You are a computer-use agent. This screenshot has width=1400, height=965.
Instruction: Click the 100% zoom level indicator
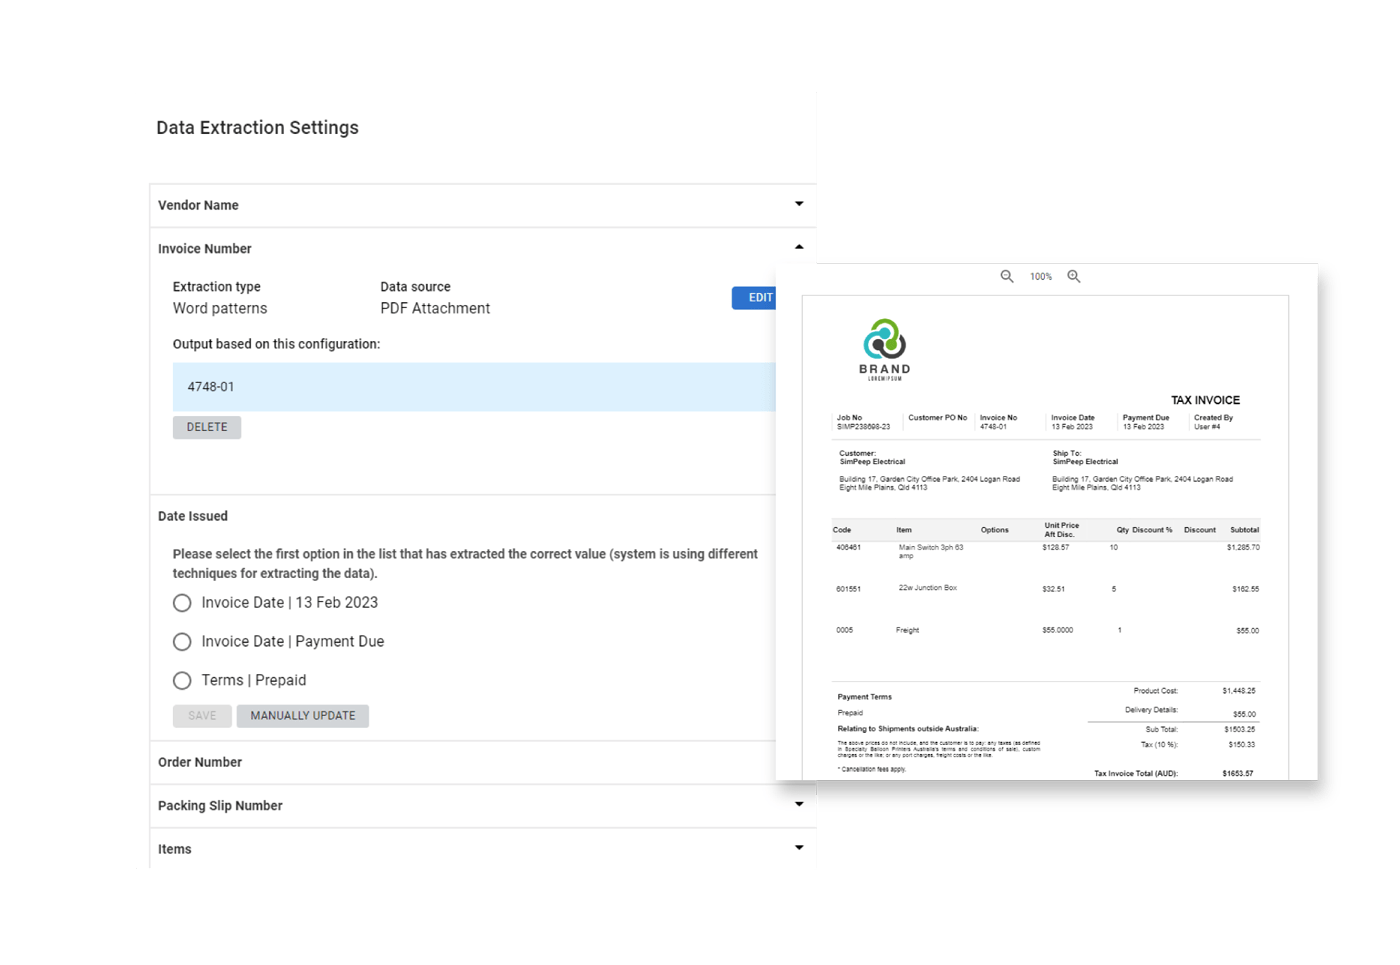[x=1041, y=277]
